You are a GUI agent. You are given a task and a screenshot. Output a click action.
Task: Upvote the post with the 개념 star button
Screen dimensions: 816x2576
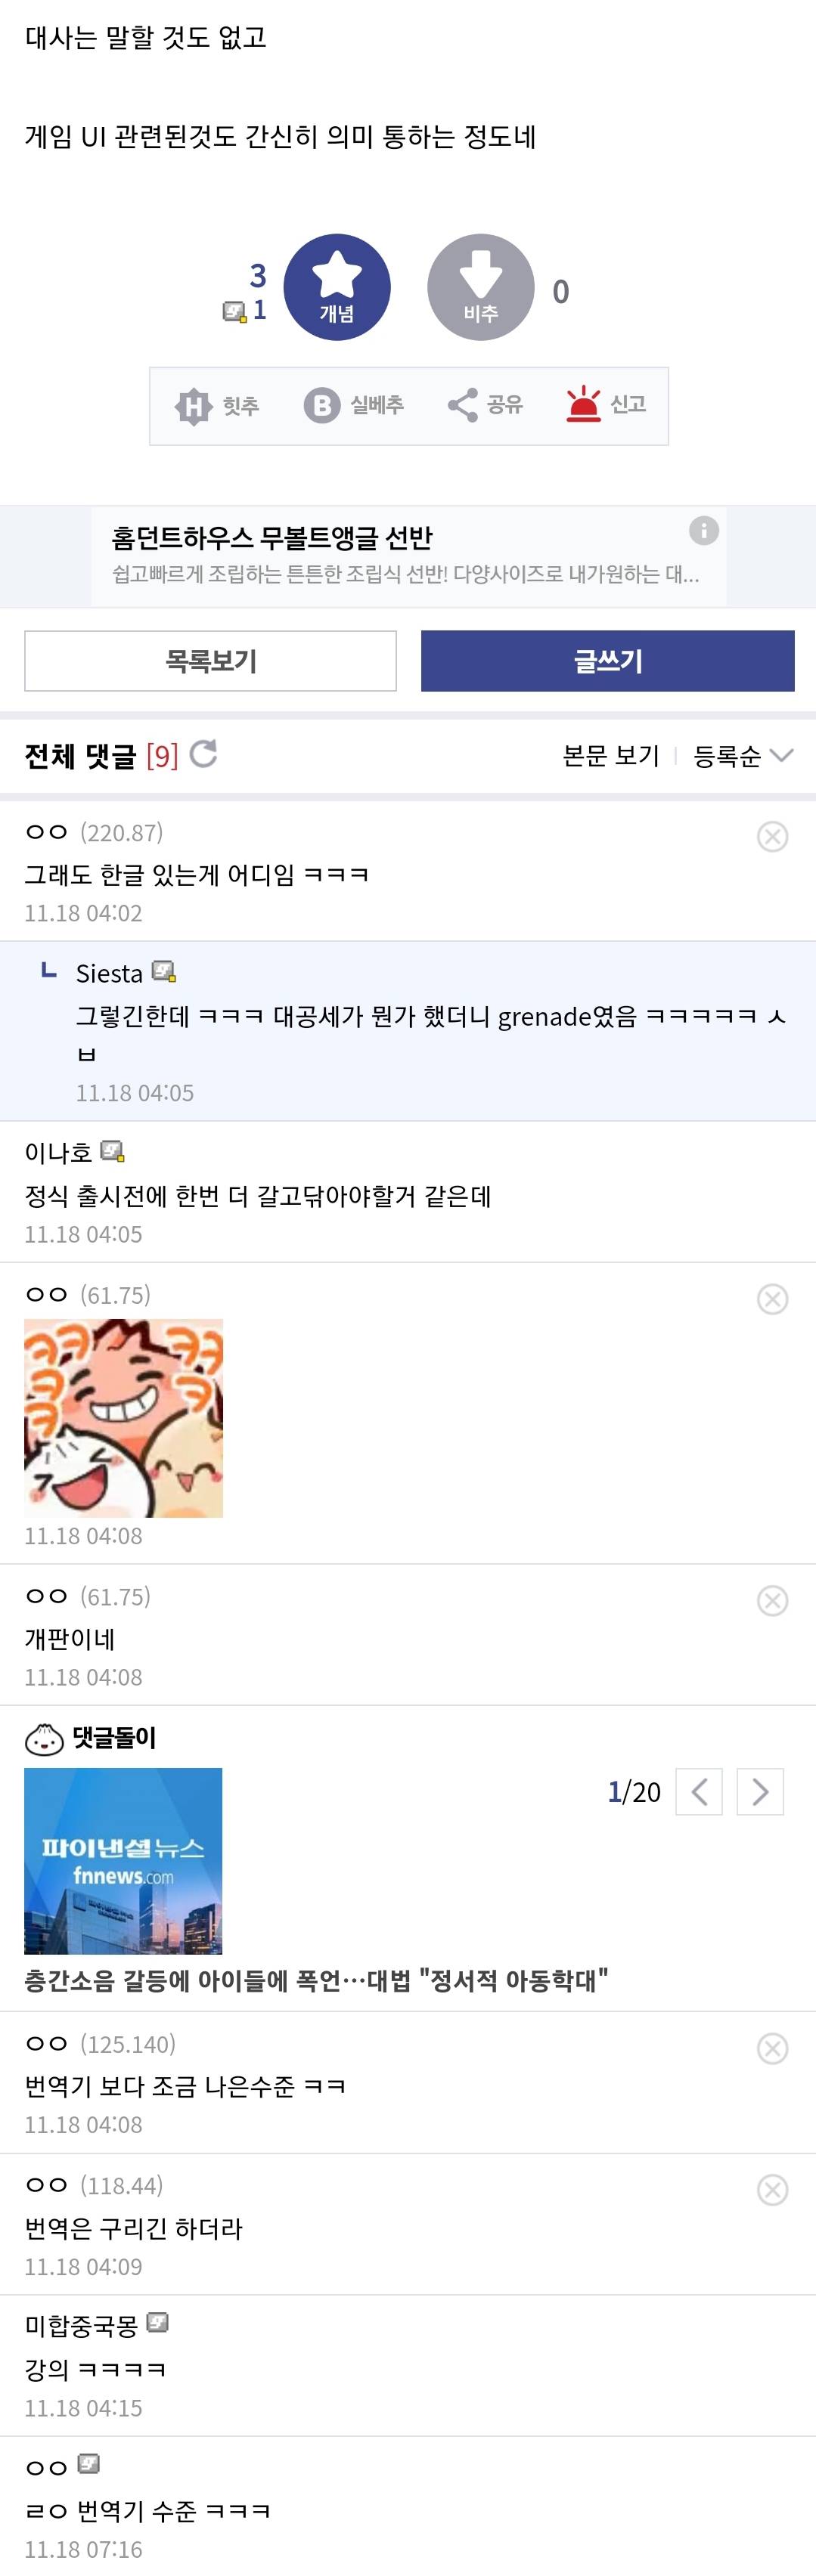pyautogui.click(x=337, y=287)
